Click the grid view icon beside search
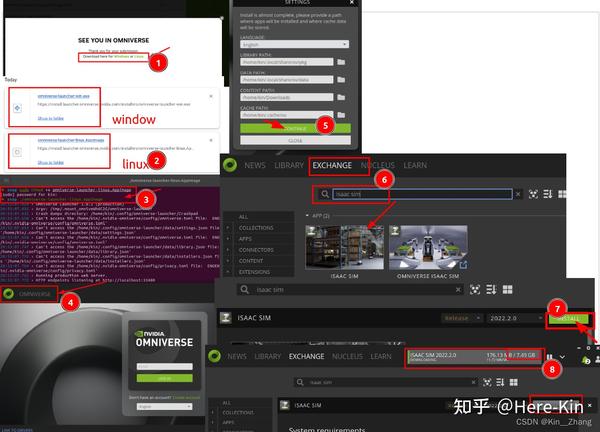The width and height of the screenshot is (600, 432). [562, 194]
